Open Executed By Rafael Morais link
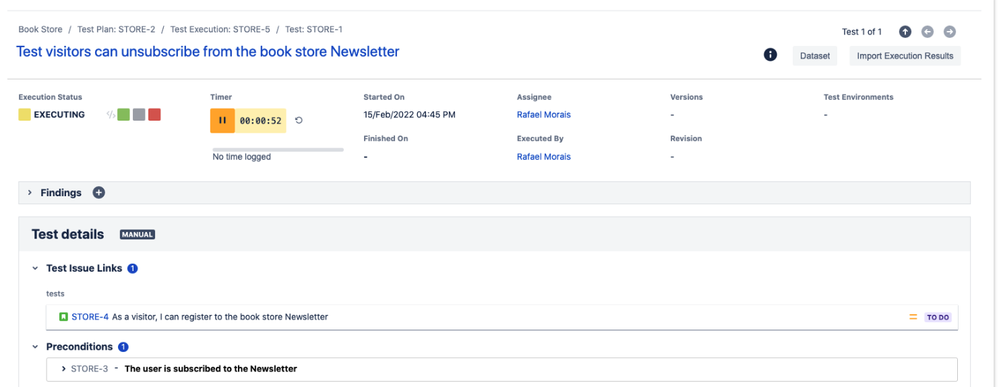999x387 pixels. 543,156
